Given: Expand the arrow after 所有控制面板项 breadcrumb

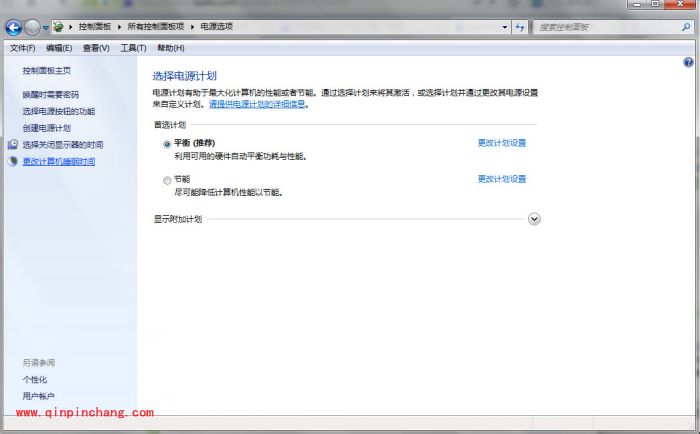Looking at the screenshot, I should click(x=192, y=27).
